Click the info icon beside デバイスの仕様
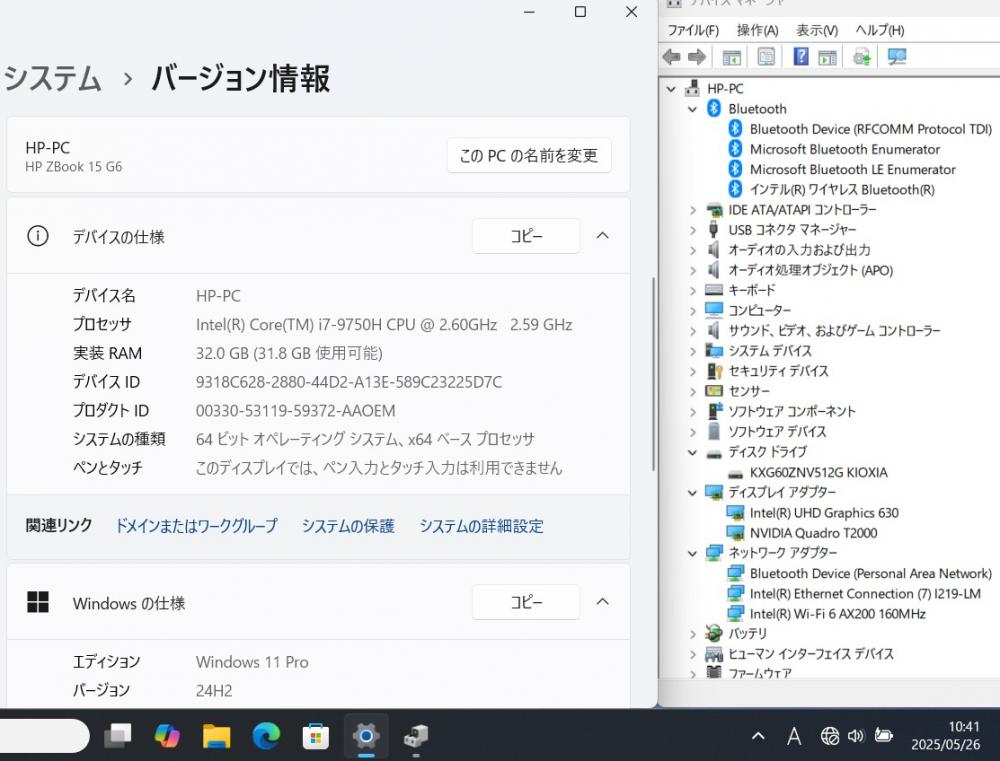 (38, 236)
